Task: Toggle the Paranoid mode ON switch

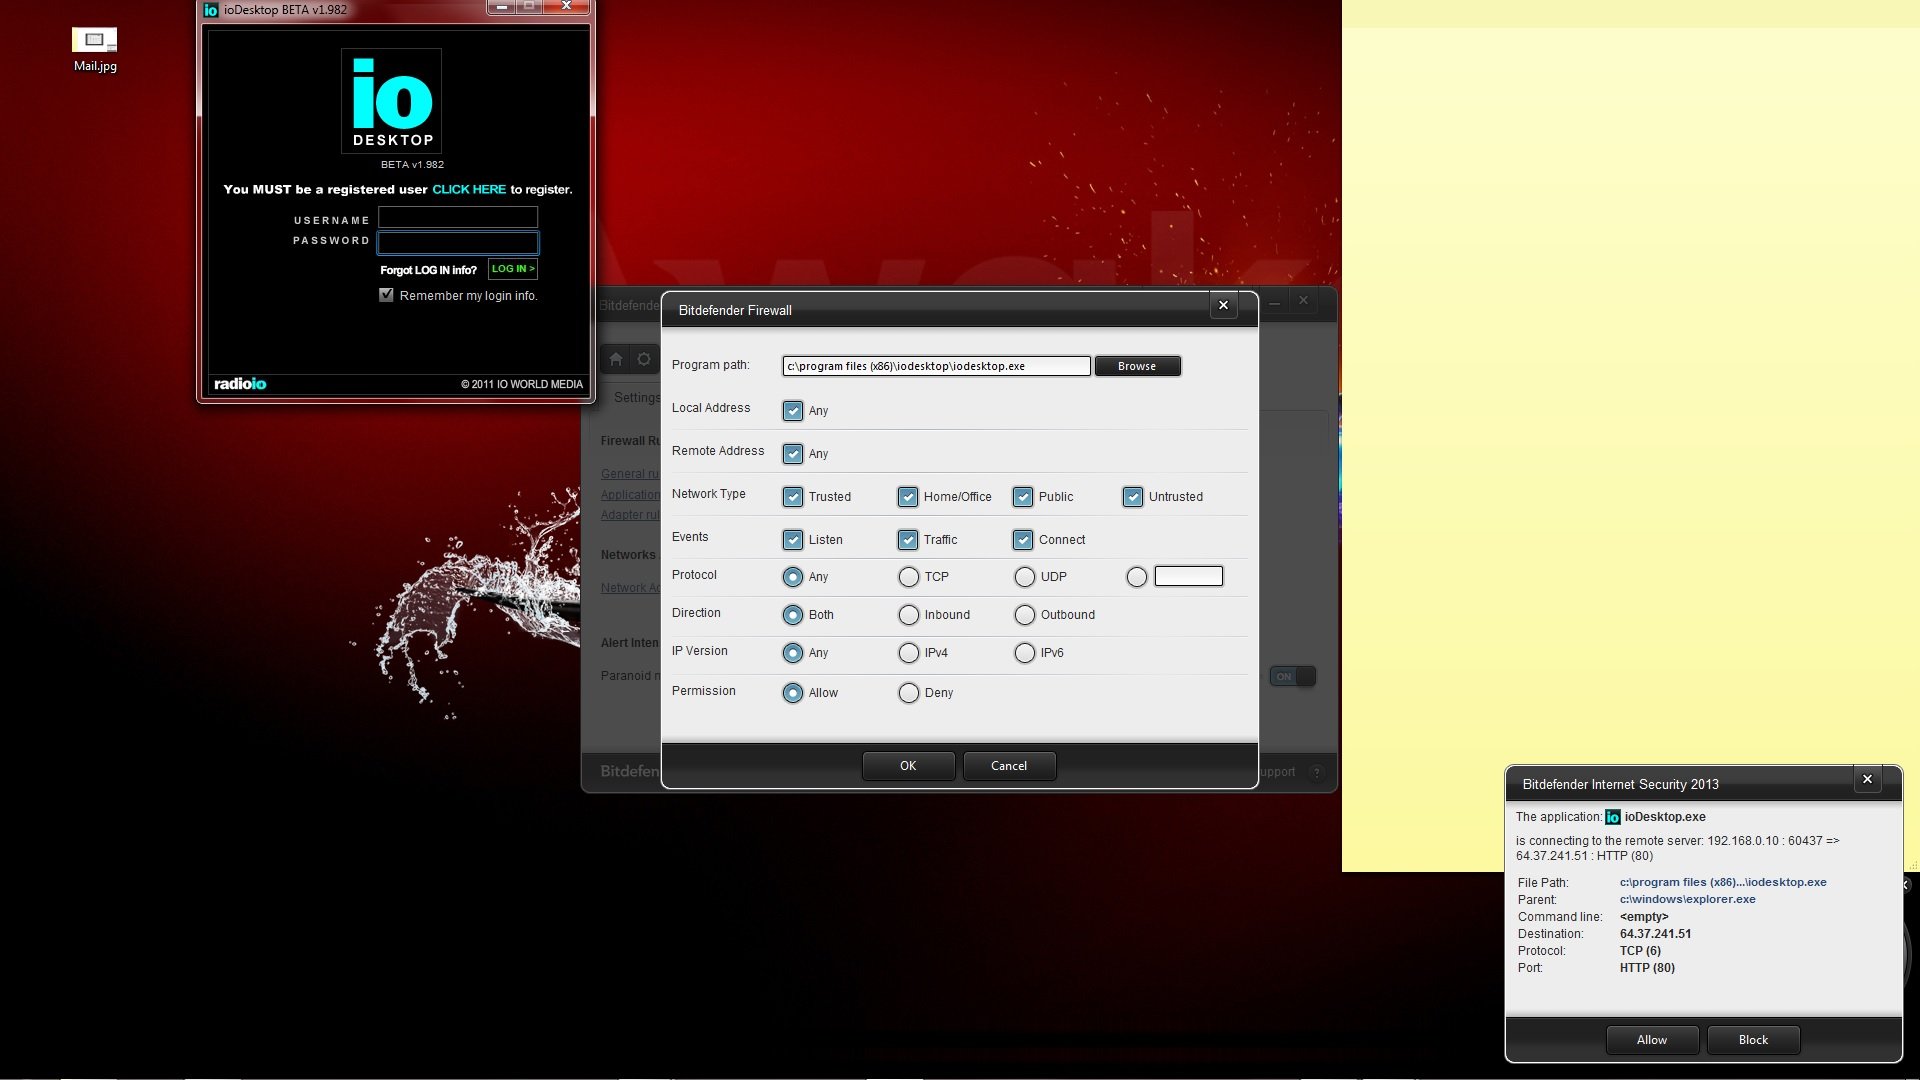Action: click(1292, 677)
